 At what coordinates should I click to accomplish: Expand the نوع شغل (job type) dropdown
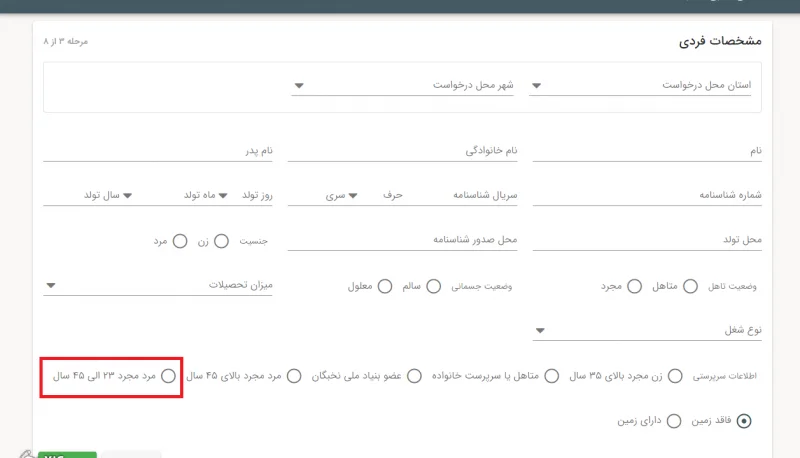[645, 331]
